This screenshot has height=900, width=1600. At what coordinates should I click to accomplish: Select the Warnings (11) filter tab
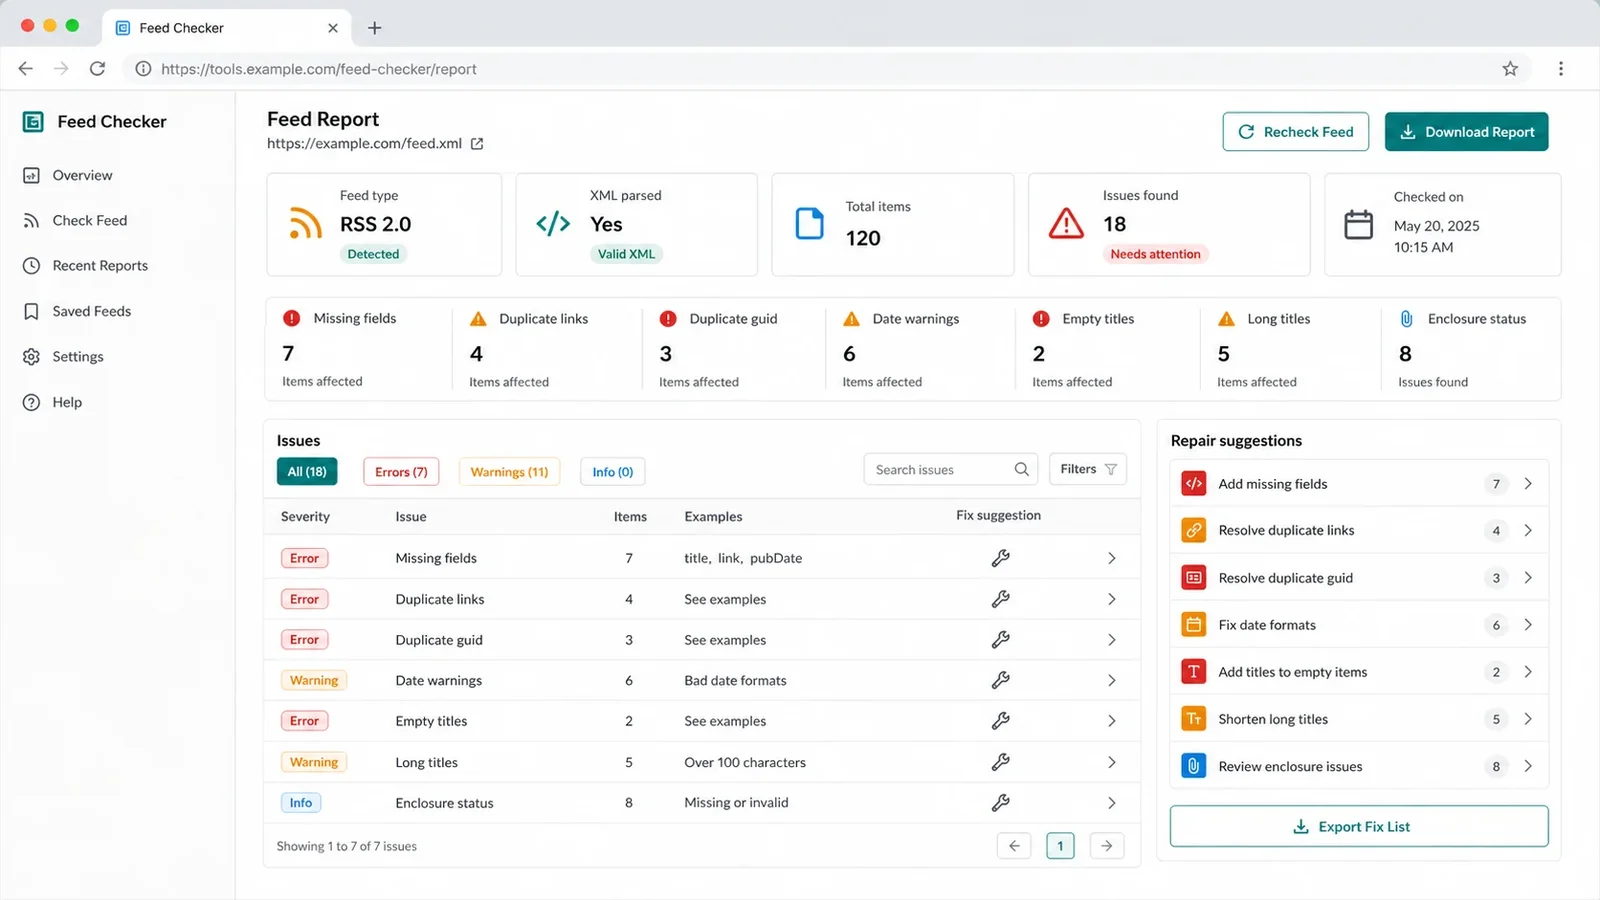[509, 472]
